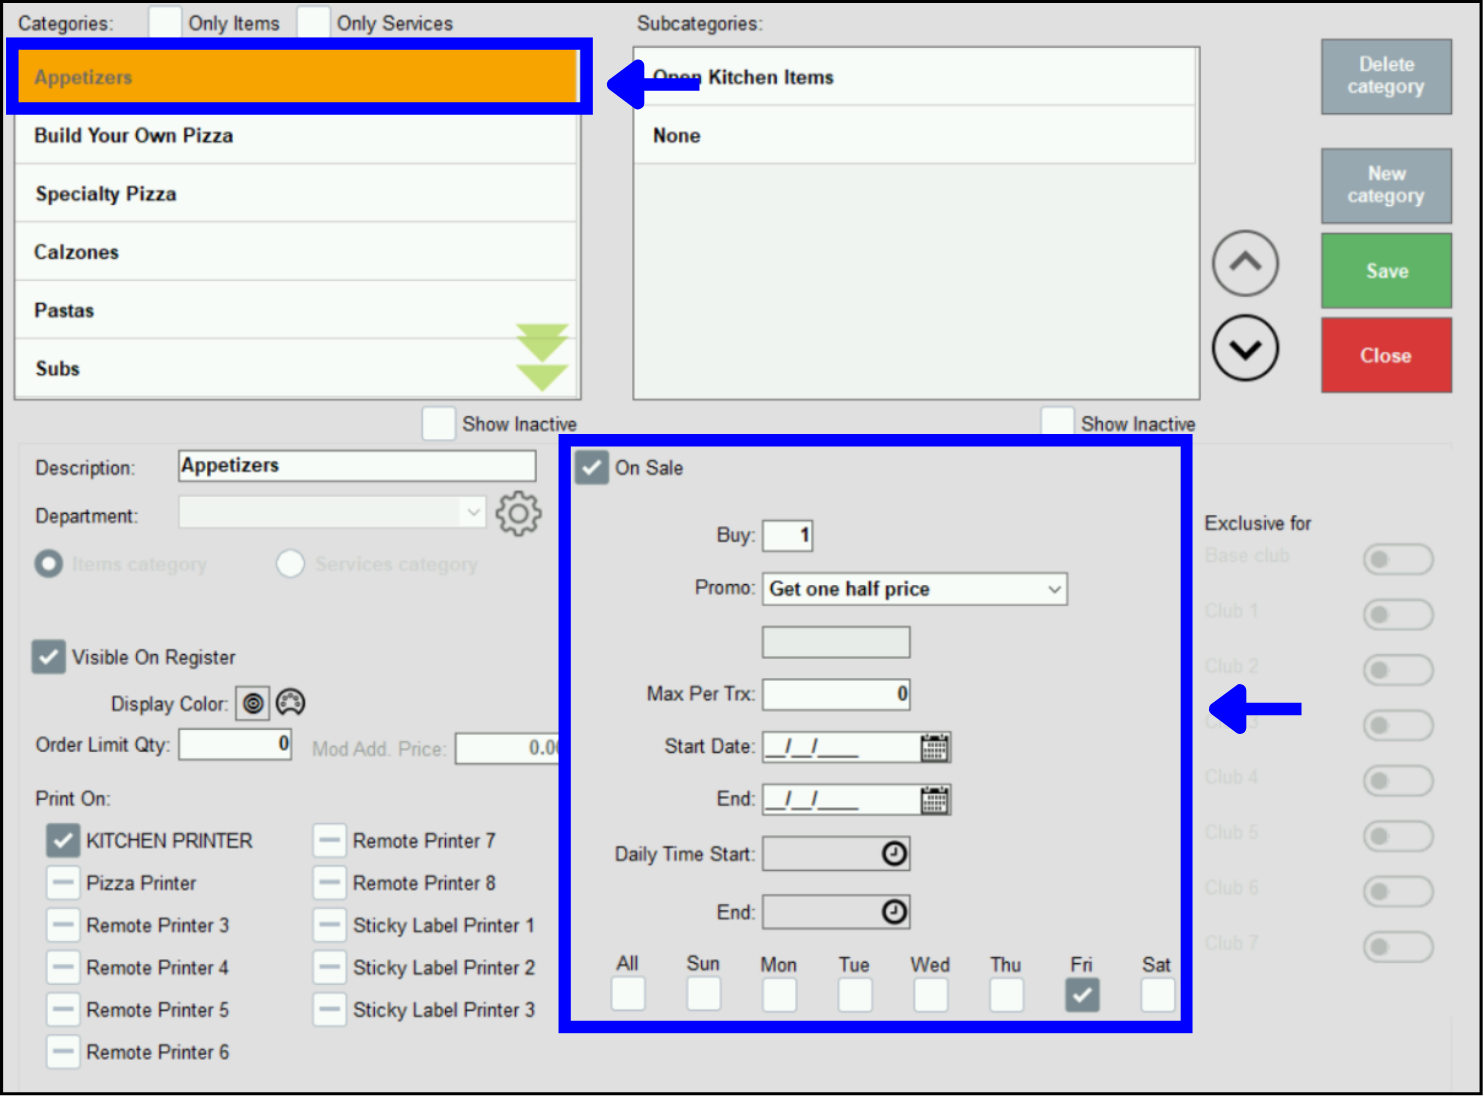Check the Only Services checkbox

point(313,22)
